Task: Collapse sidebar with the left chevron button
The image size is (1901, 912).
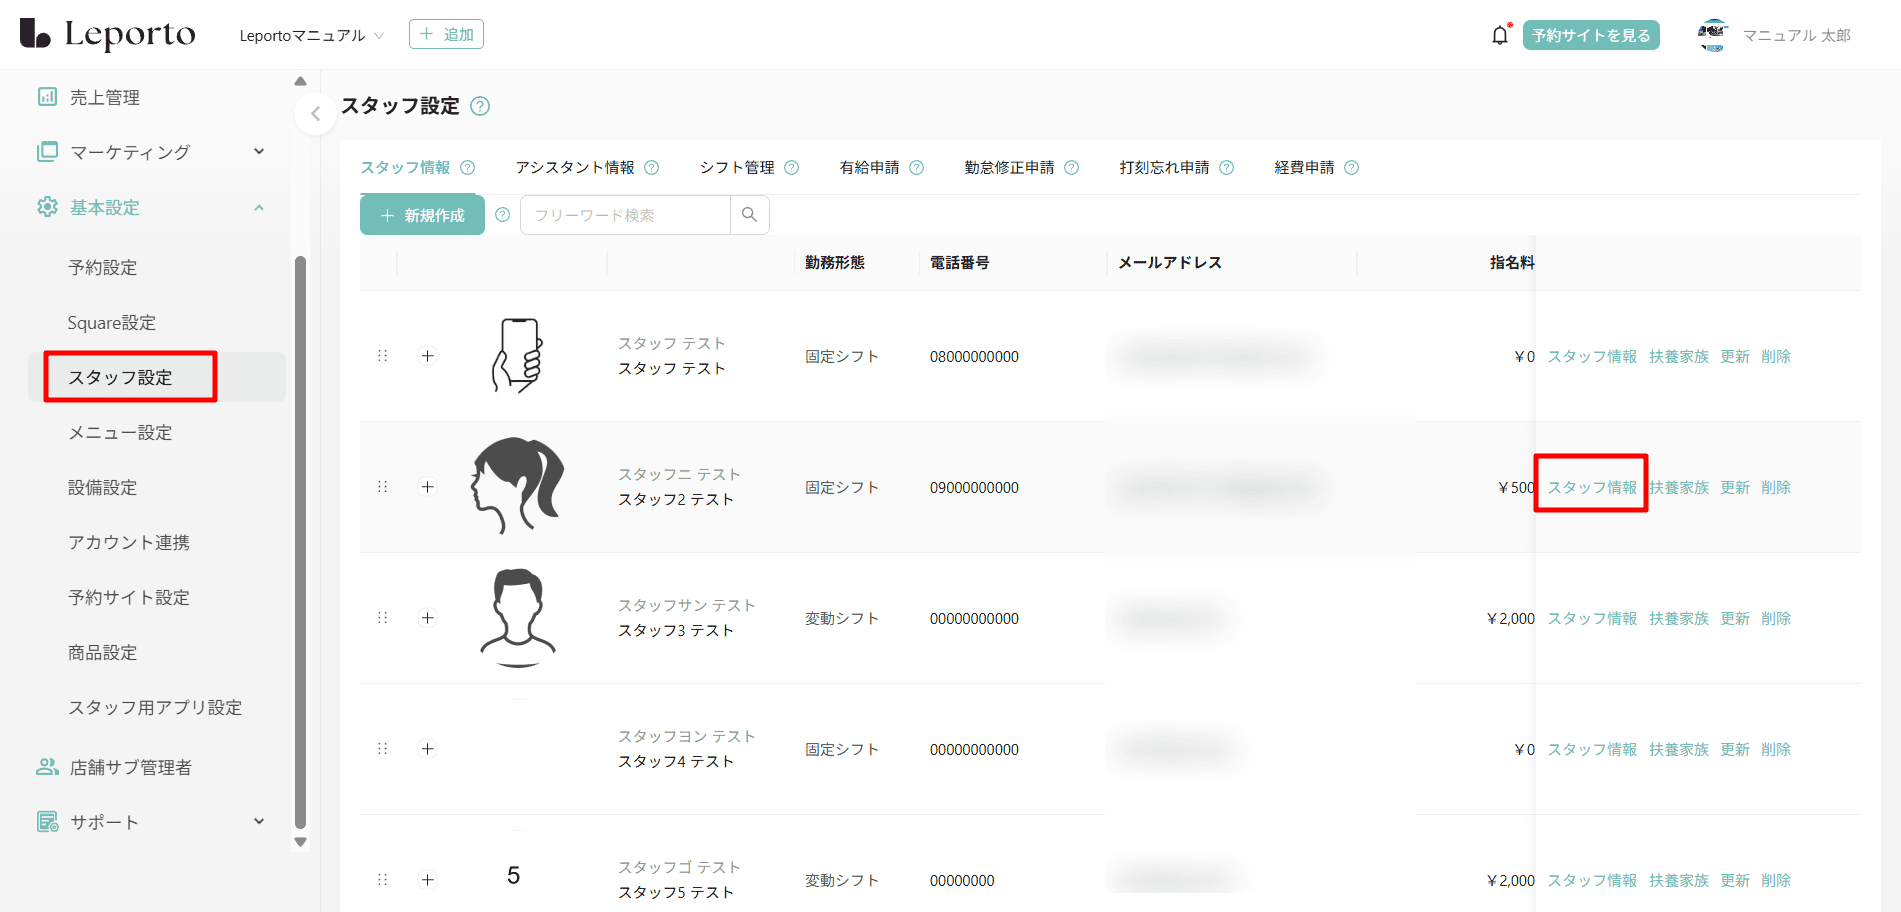Action: click(x=315, y=114)
